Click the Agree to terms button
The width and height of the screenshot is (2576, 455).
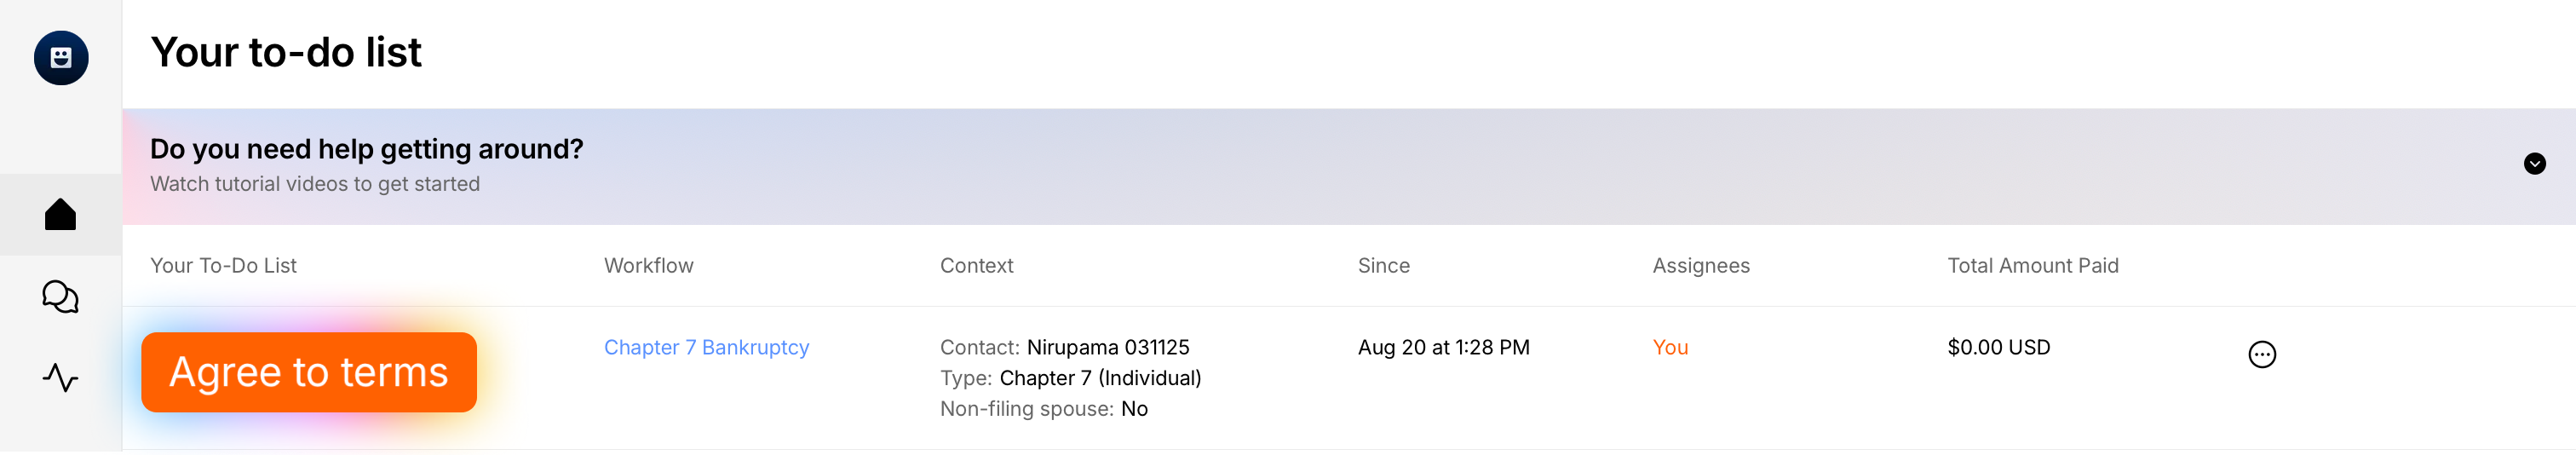tap(309, 372)
